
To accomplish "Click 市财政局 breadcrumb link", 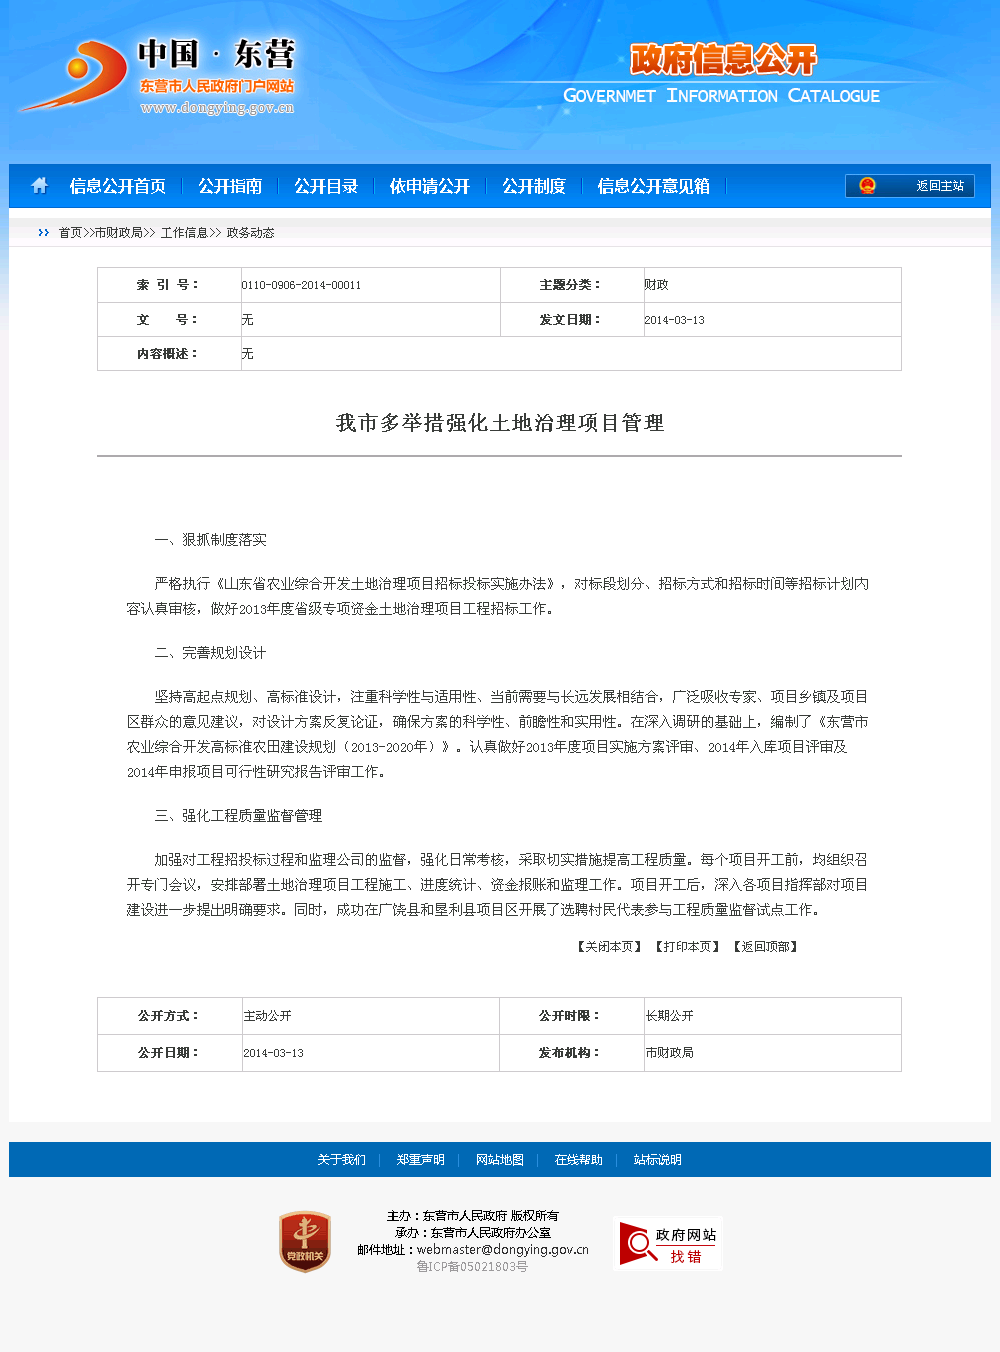I will 118,233.
